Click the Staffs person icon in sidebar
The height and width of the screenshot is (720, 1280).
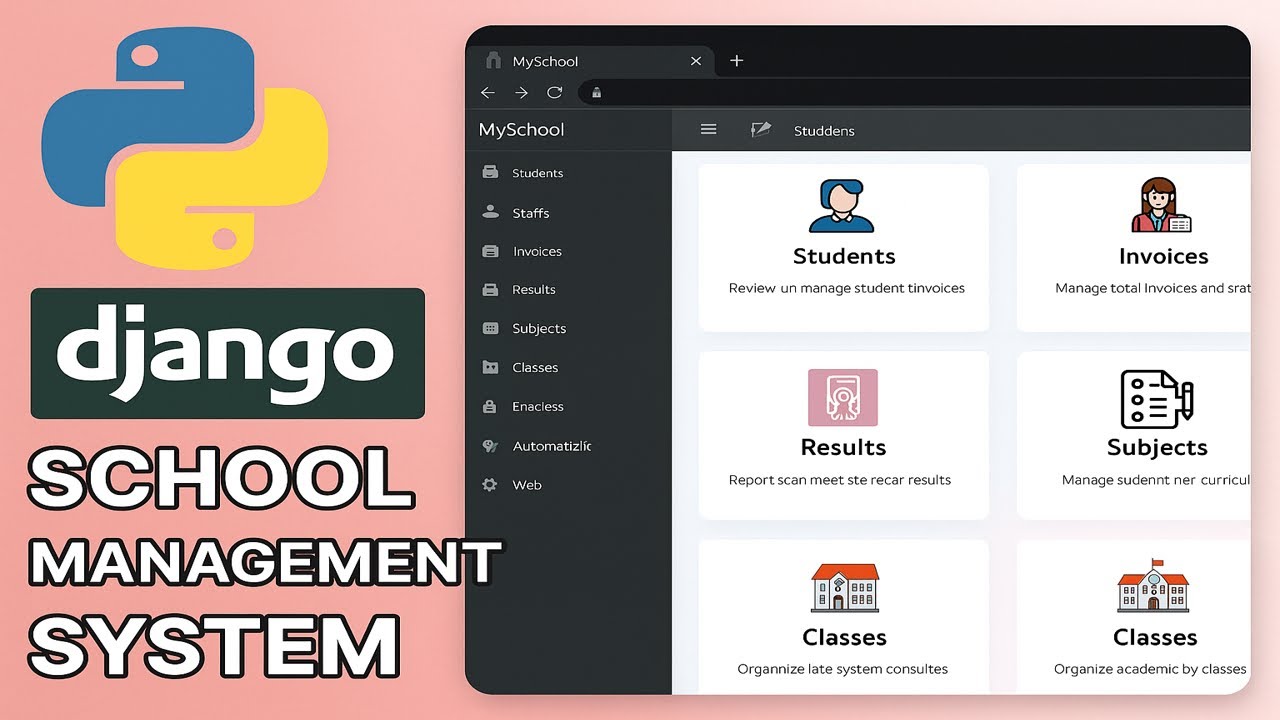tap(490, 212)
